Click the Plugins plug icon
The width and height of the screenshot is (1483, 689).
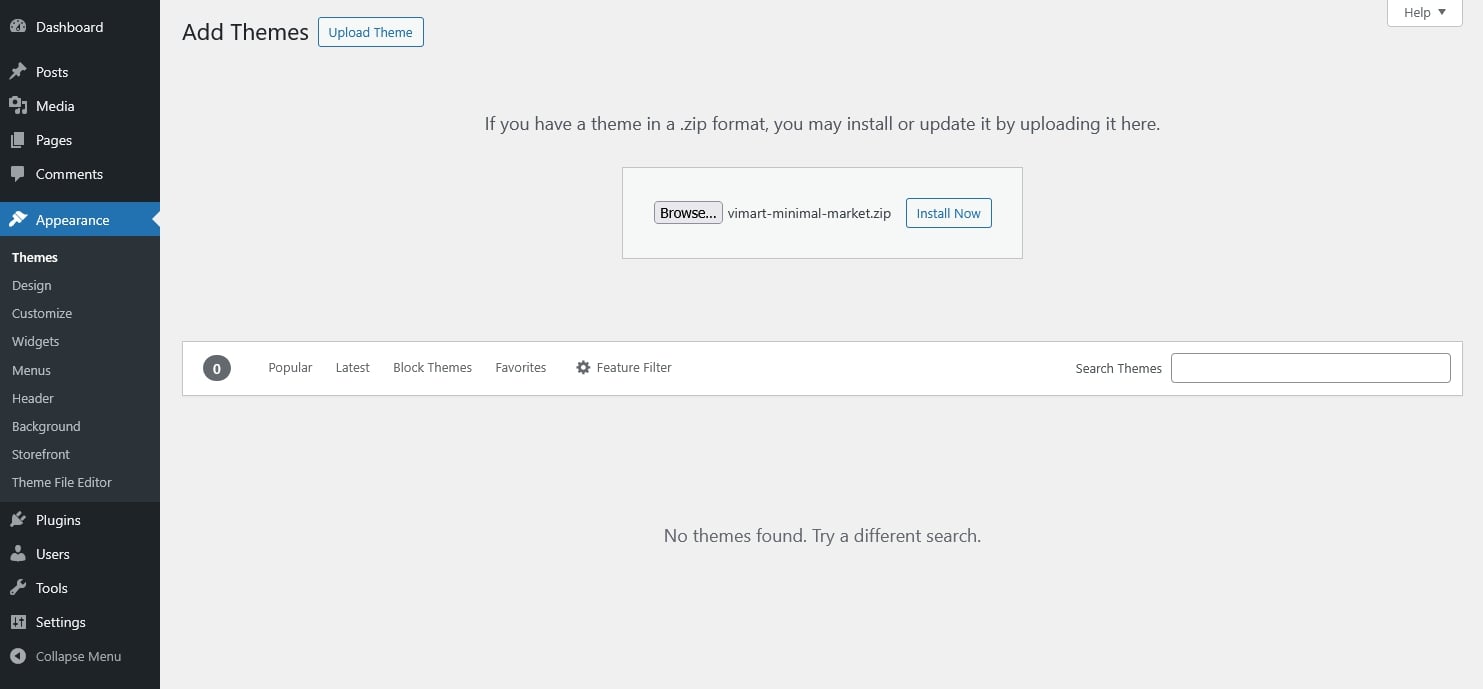(18, 520)
